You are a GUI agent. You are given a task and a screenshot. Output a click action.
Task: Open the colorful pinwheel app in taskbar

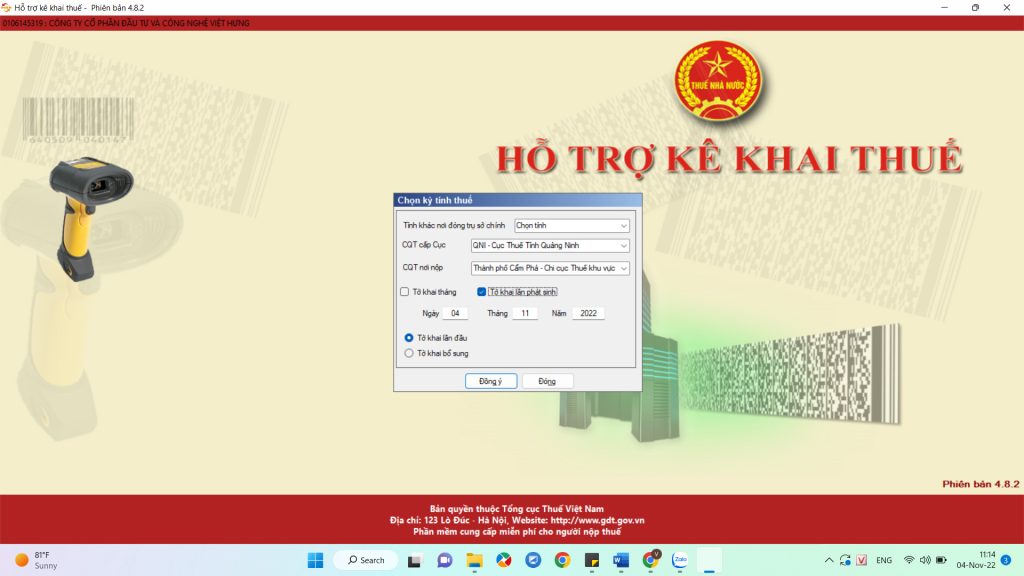[504, 560]
